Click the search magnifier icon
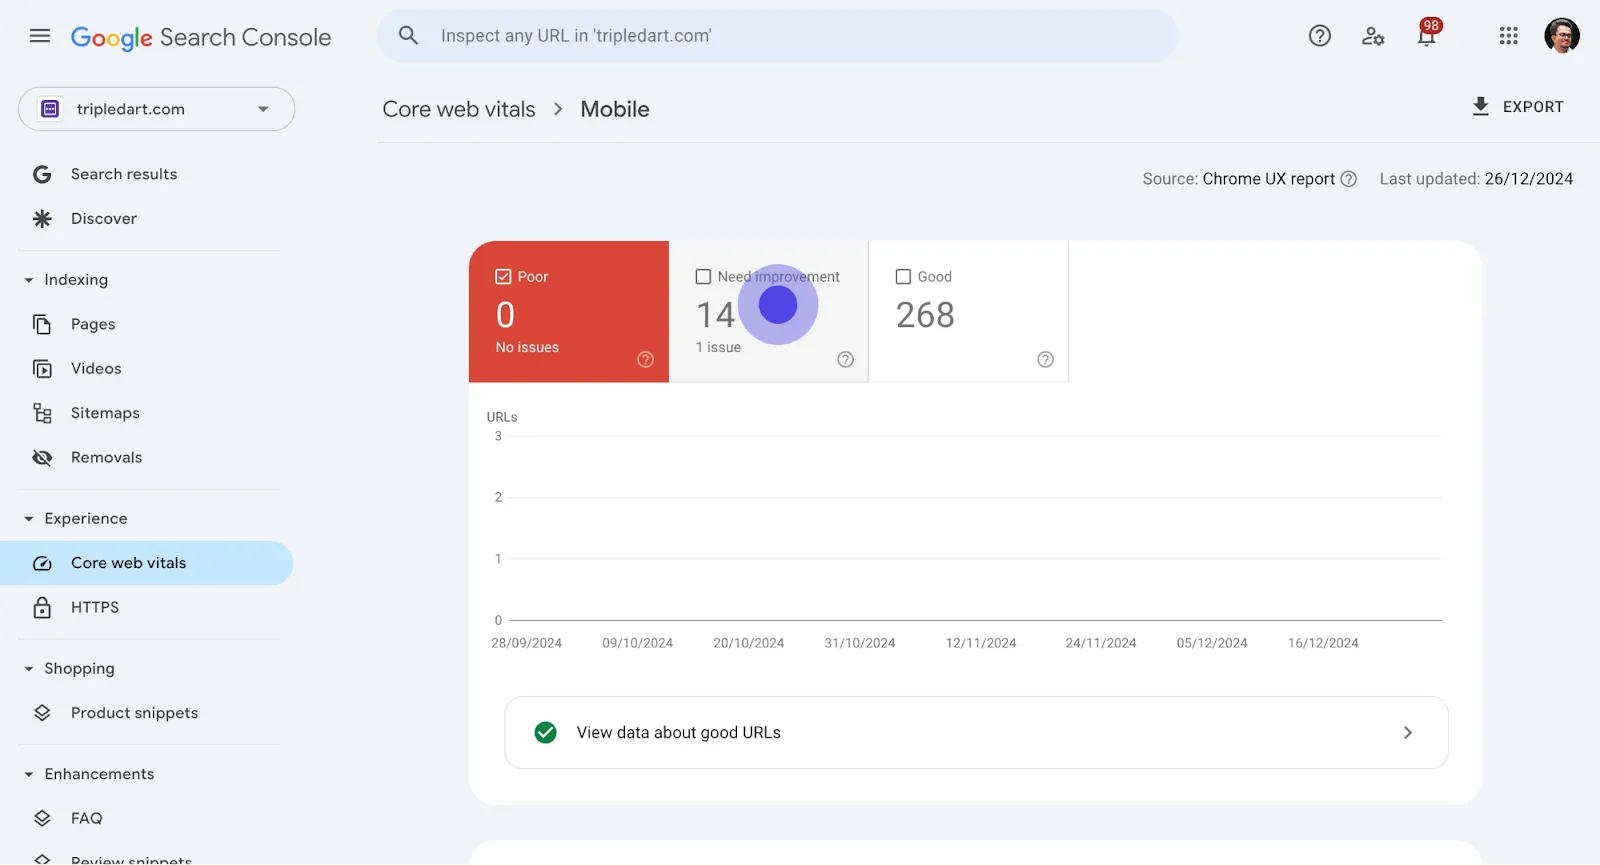The width and height of the screenshot is (1600, 865). (408, 36)
